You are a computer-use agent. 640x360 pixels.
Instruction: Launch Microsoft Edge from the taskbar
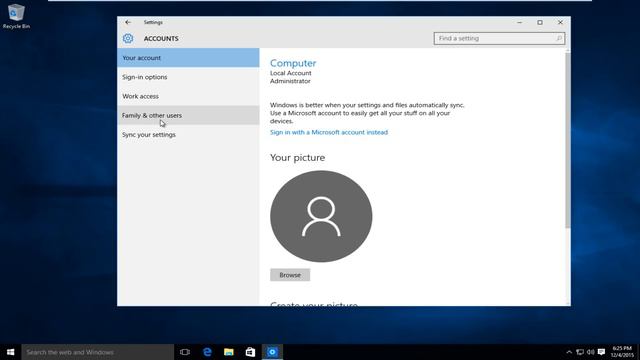click(207, 352)
